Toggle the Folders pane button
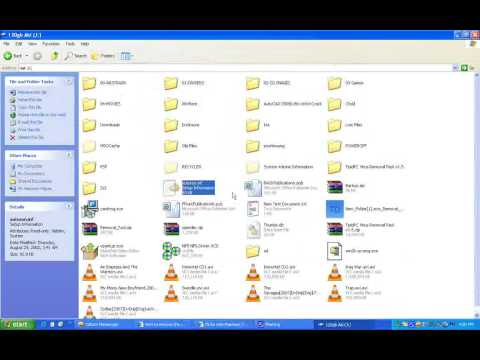This screenshot has height=360, width=480. (103, 56)
